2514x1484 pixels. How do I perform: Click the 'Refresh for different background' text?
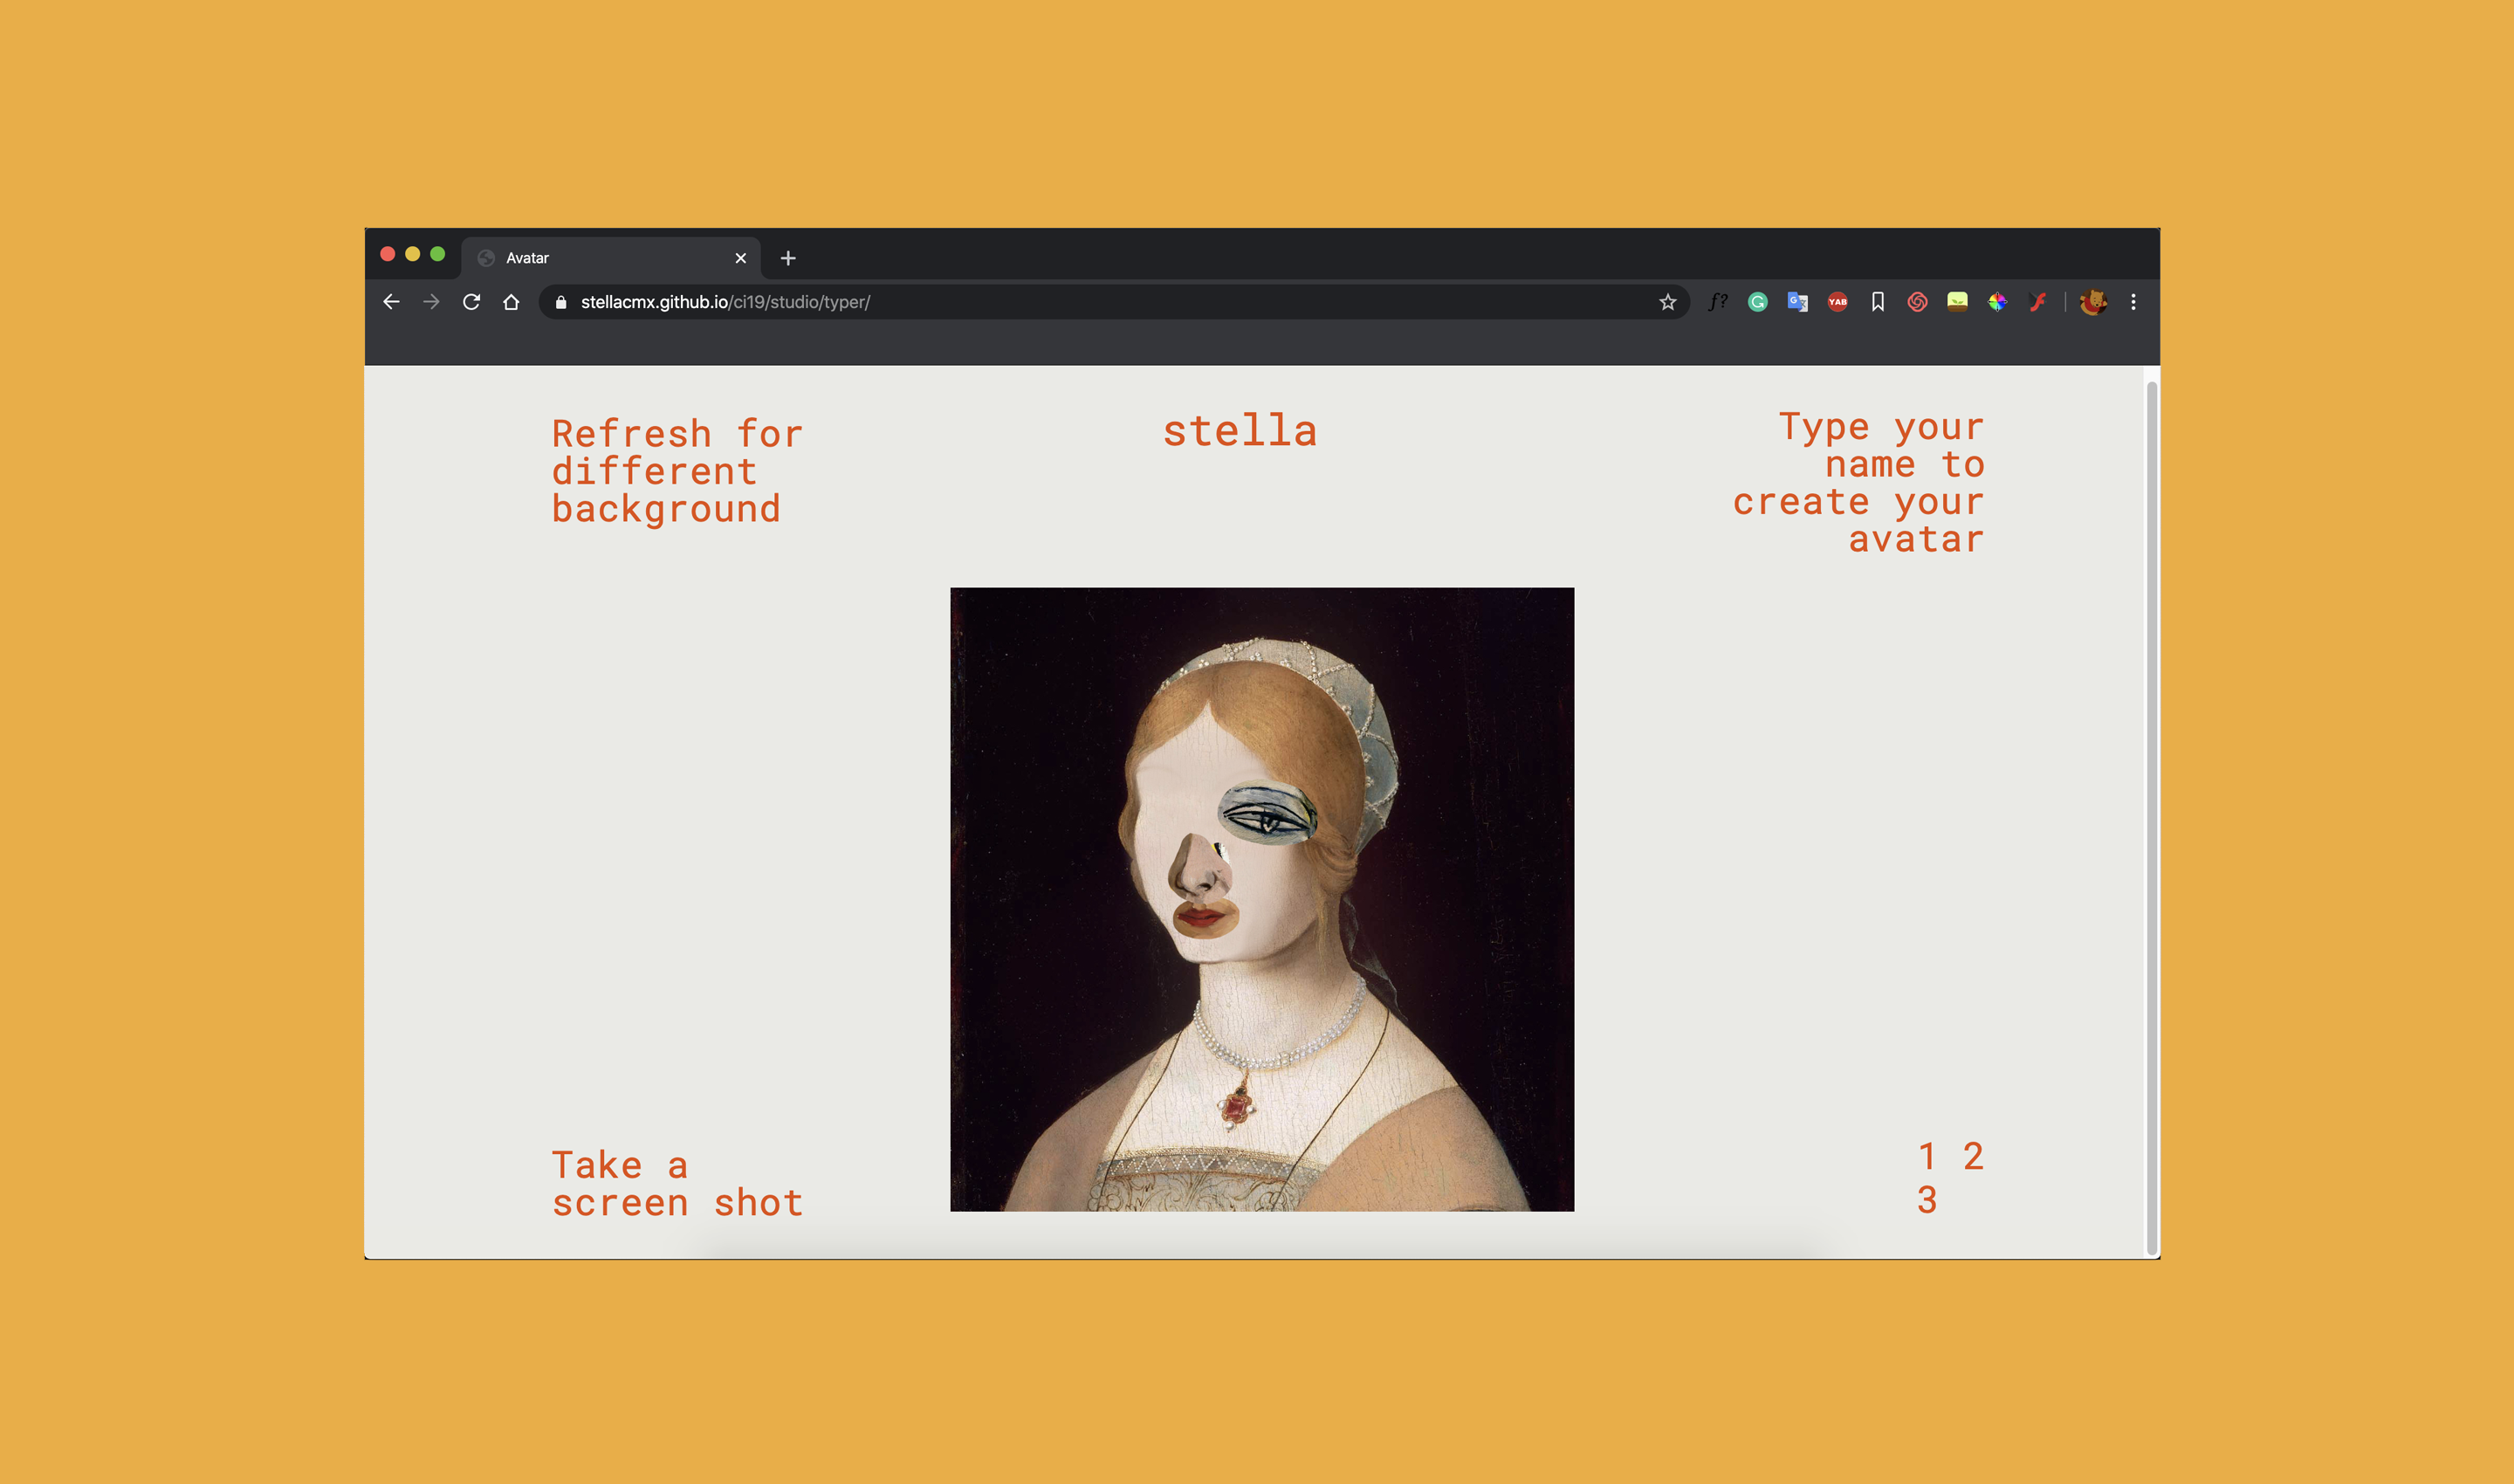pyautogui.click(x=677, y=471)
